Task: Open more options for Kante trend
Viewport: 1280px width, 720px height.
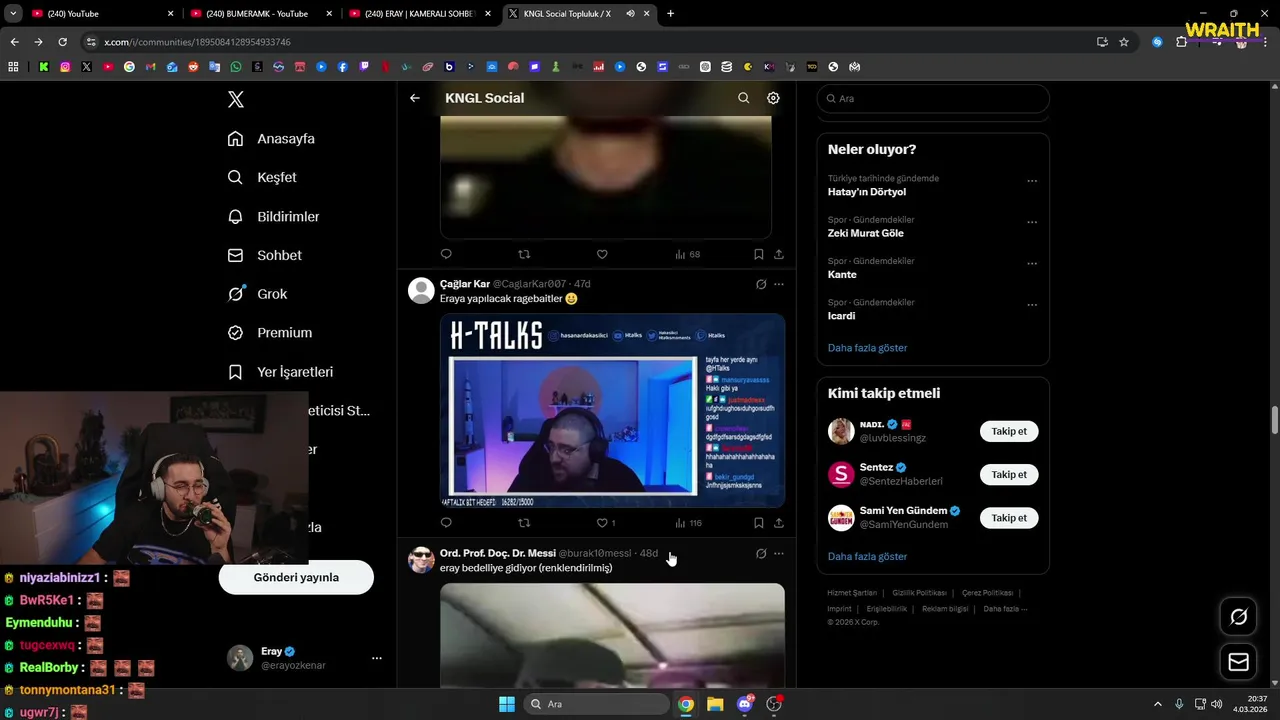Action: point(1032,264)
